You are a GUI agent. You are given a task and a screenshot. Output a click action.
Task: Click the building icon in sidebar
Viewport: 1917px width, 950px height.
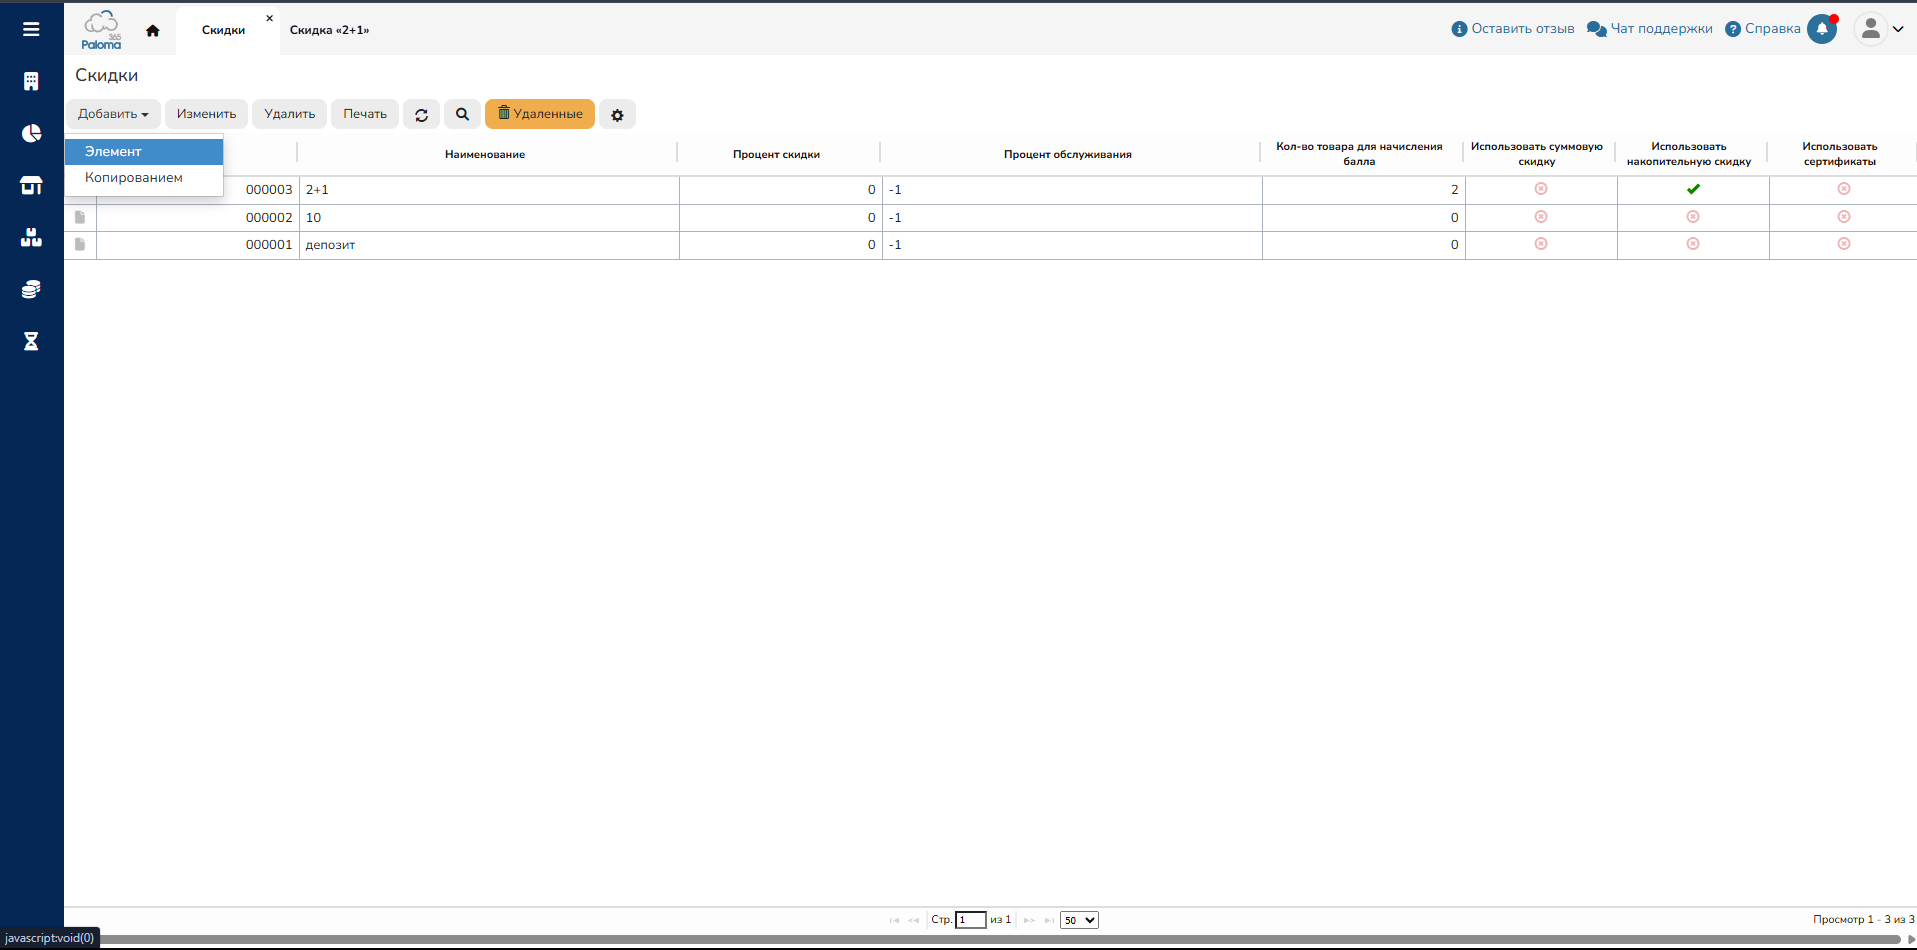tap(31, 81)
